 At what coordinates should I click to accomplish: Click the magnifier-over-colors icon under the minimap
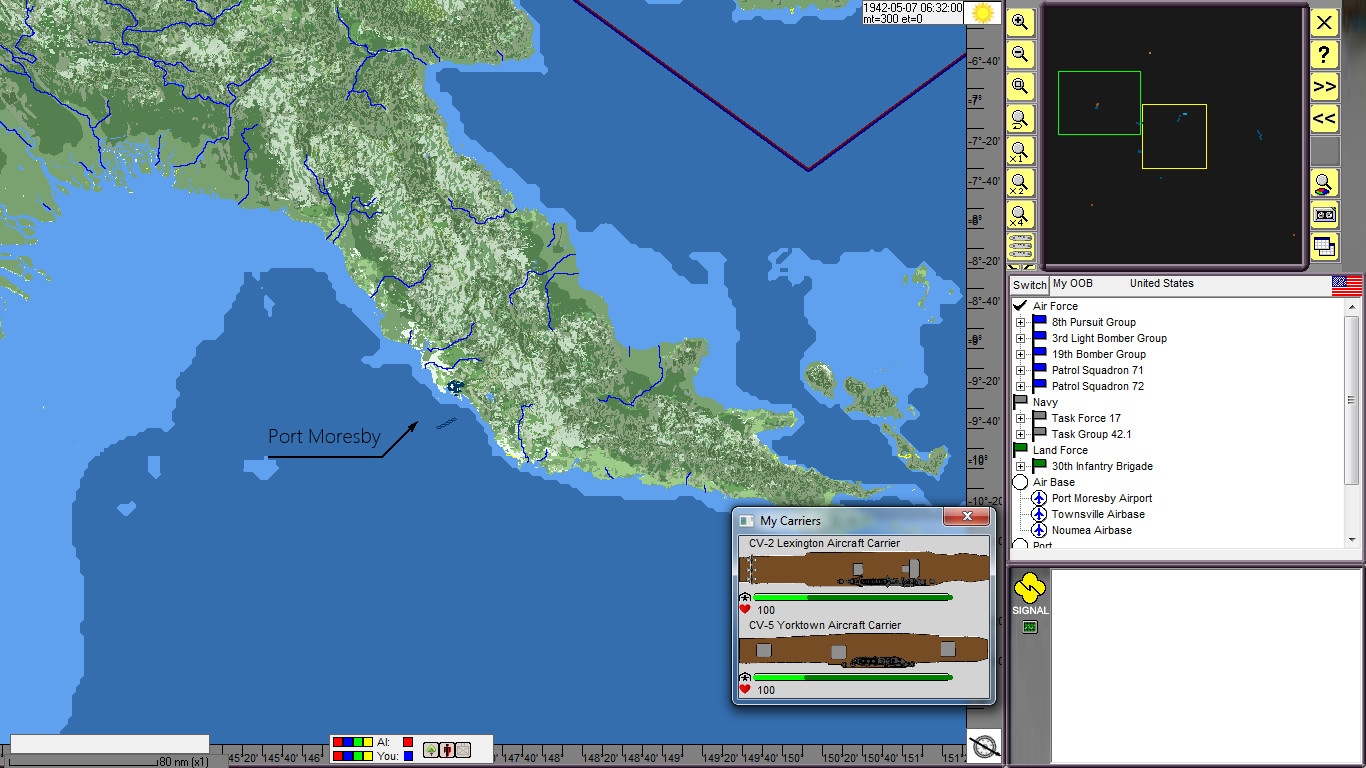pos(1324,183)
